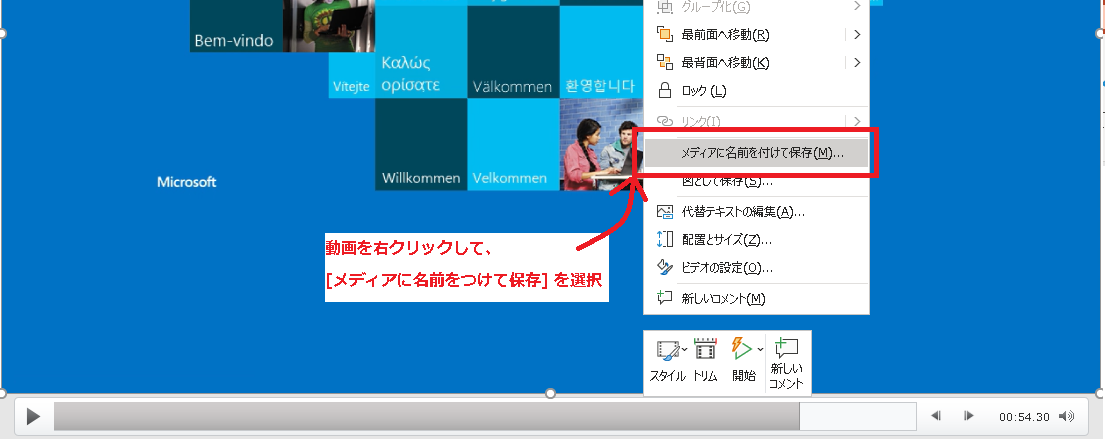This screenshot has width=1105, height=439.
Task: Click the Start (開始) playback option icon
Action: pos(741,349)
